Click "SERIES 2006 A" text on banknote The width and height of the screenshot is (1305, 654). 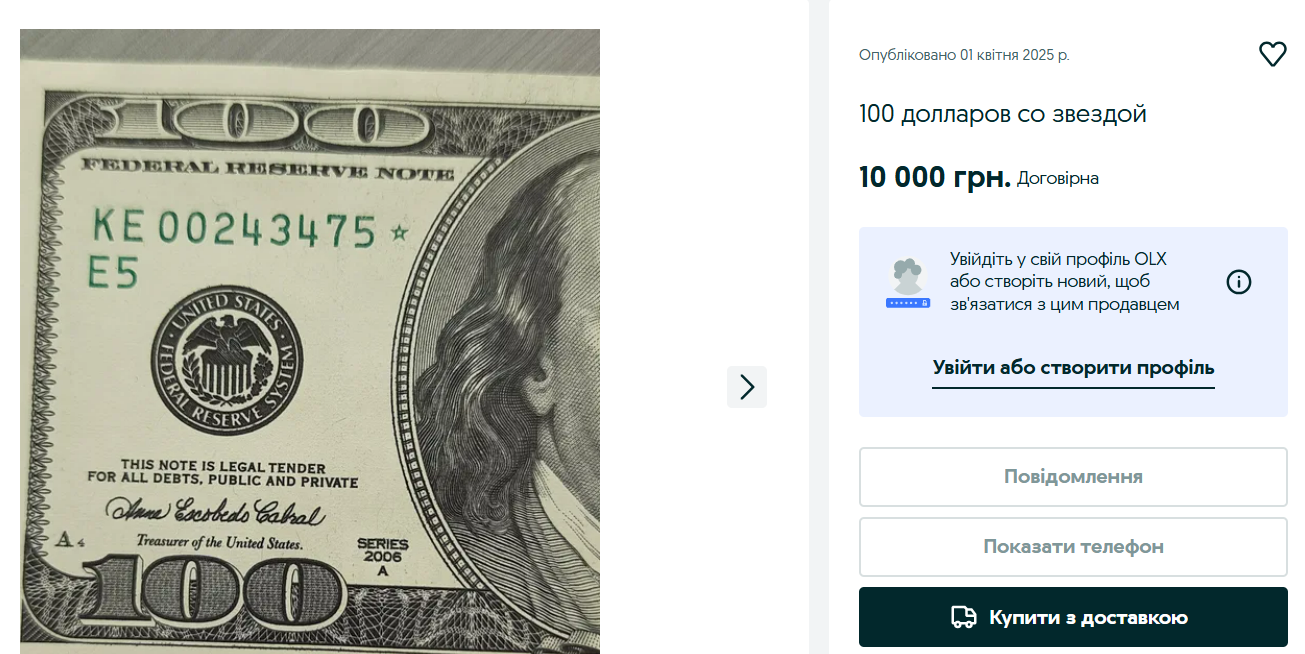click(x=383, y=556)
